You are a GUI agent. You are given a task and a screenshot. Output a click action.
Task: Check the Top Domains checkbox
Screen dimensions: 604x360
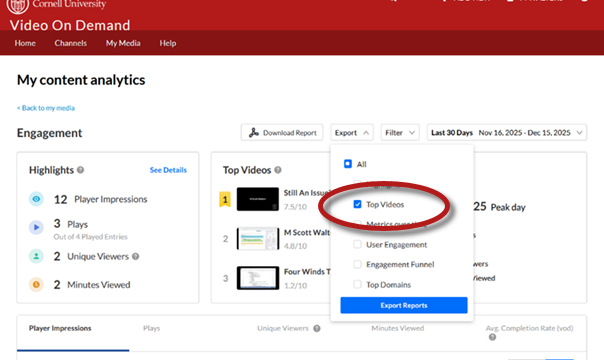357,285
